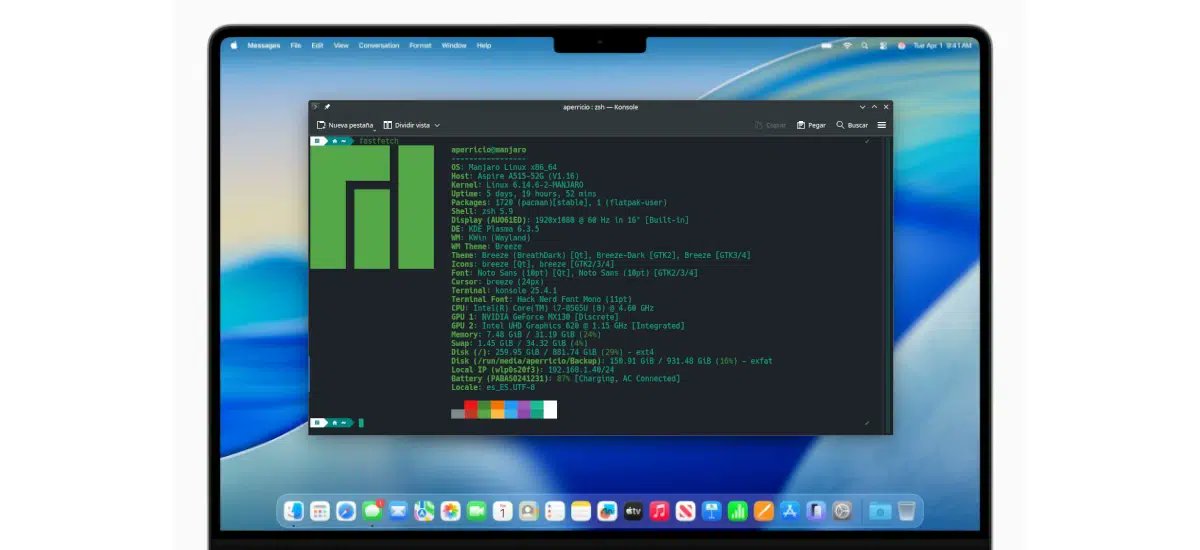Image resolution: width=1200 pixels, height=550 pixels.
Task: Open Freeform in the dock
Action: [x=606, y=511]
